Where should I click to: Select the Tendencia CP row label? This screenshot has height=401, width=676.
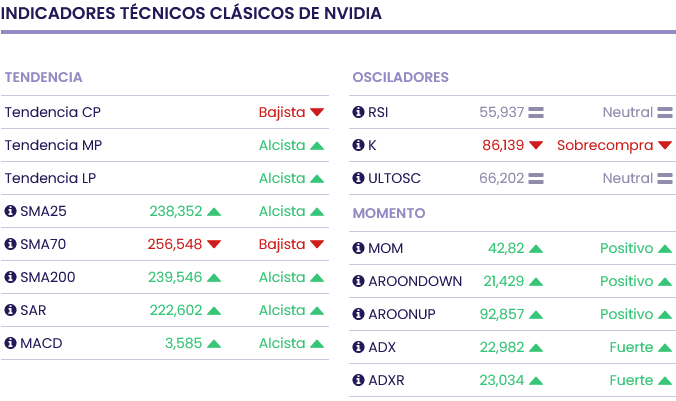(x=52, y=112)
